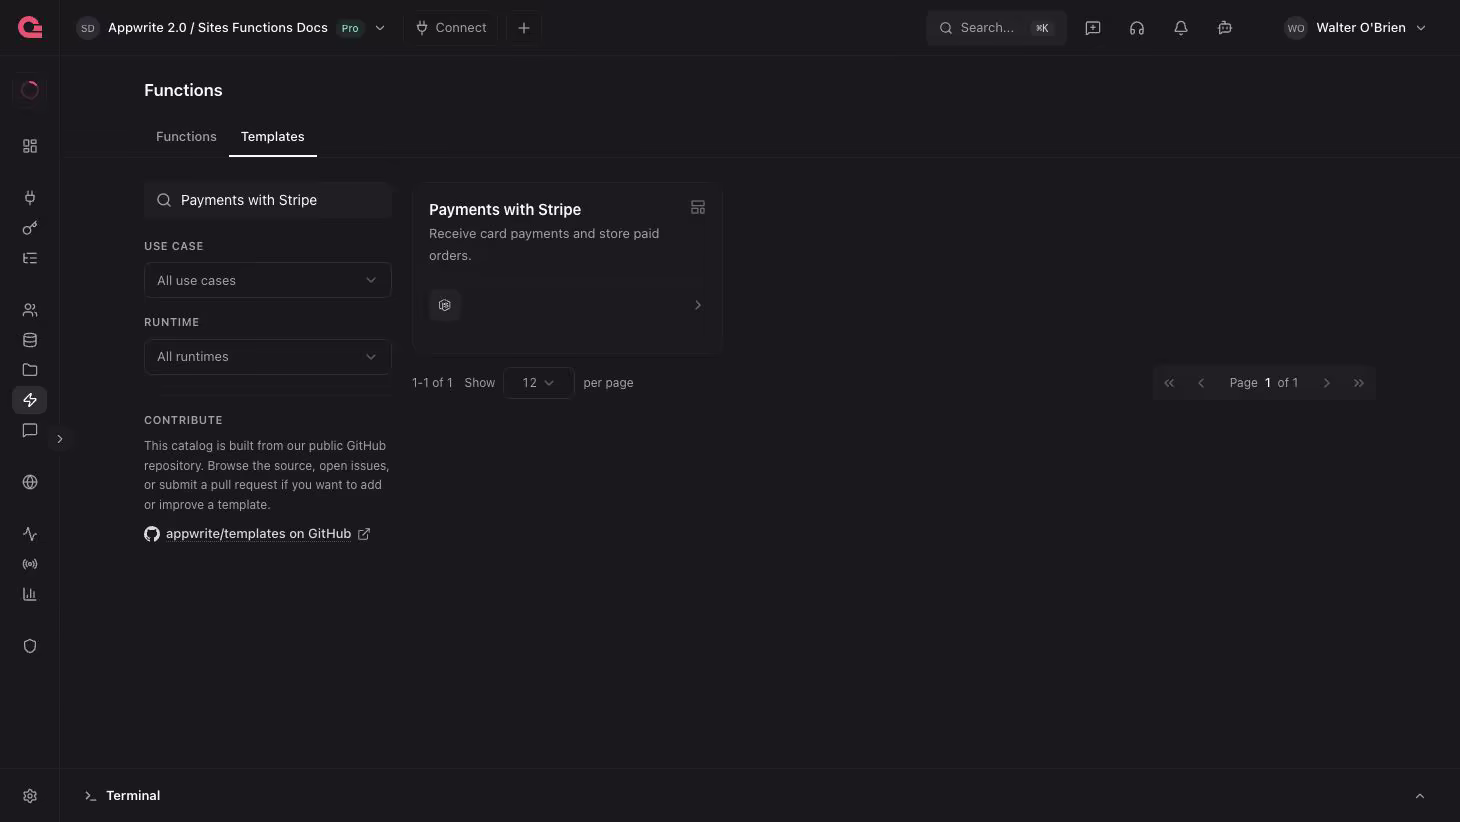
Task: Open the Overview dashboard grid icon
Action: point(30,146)
